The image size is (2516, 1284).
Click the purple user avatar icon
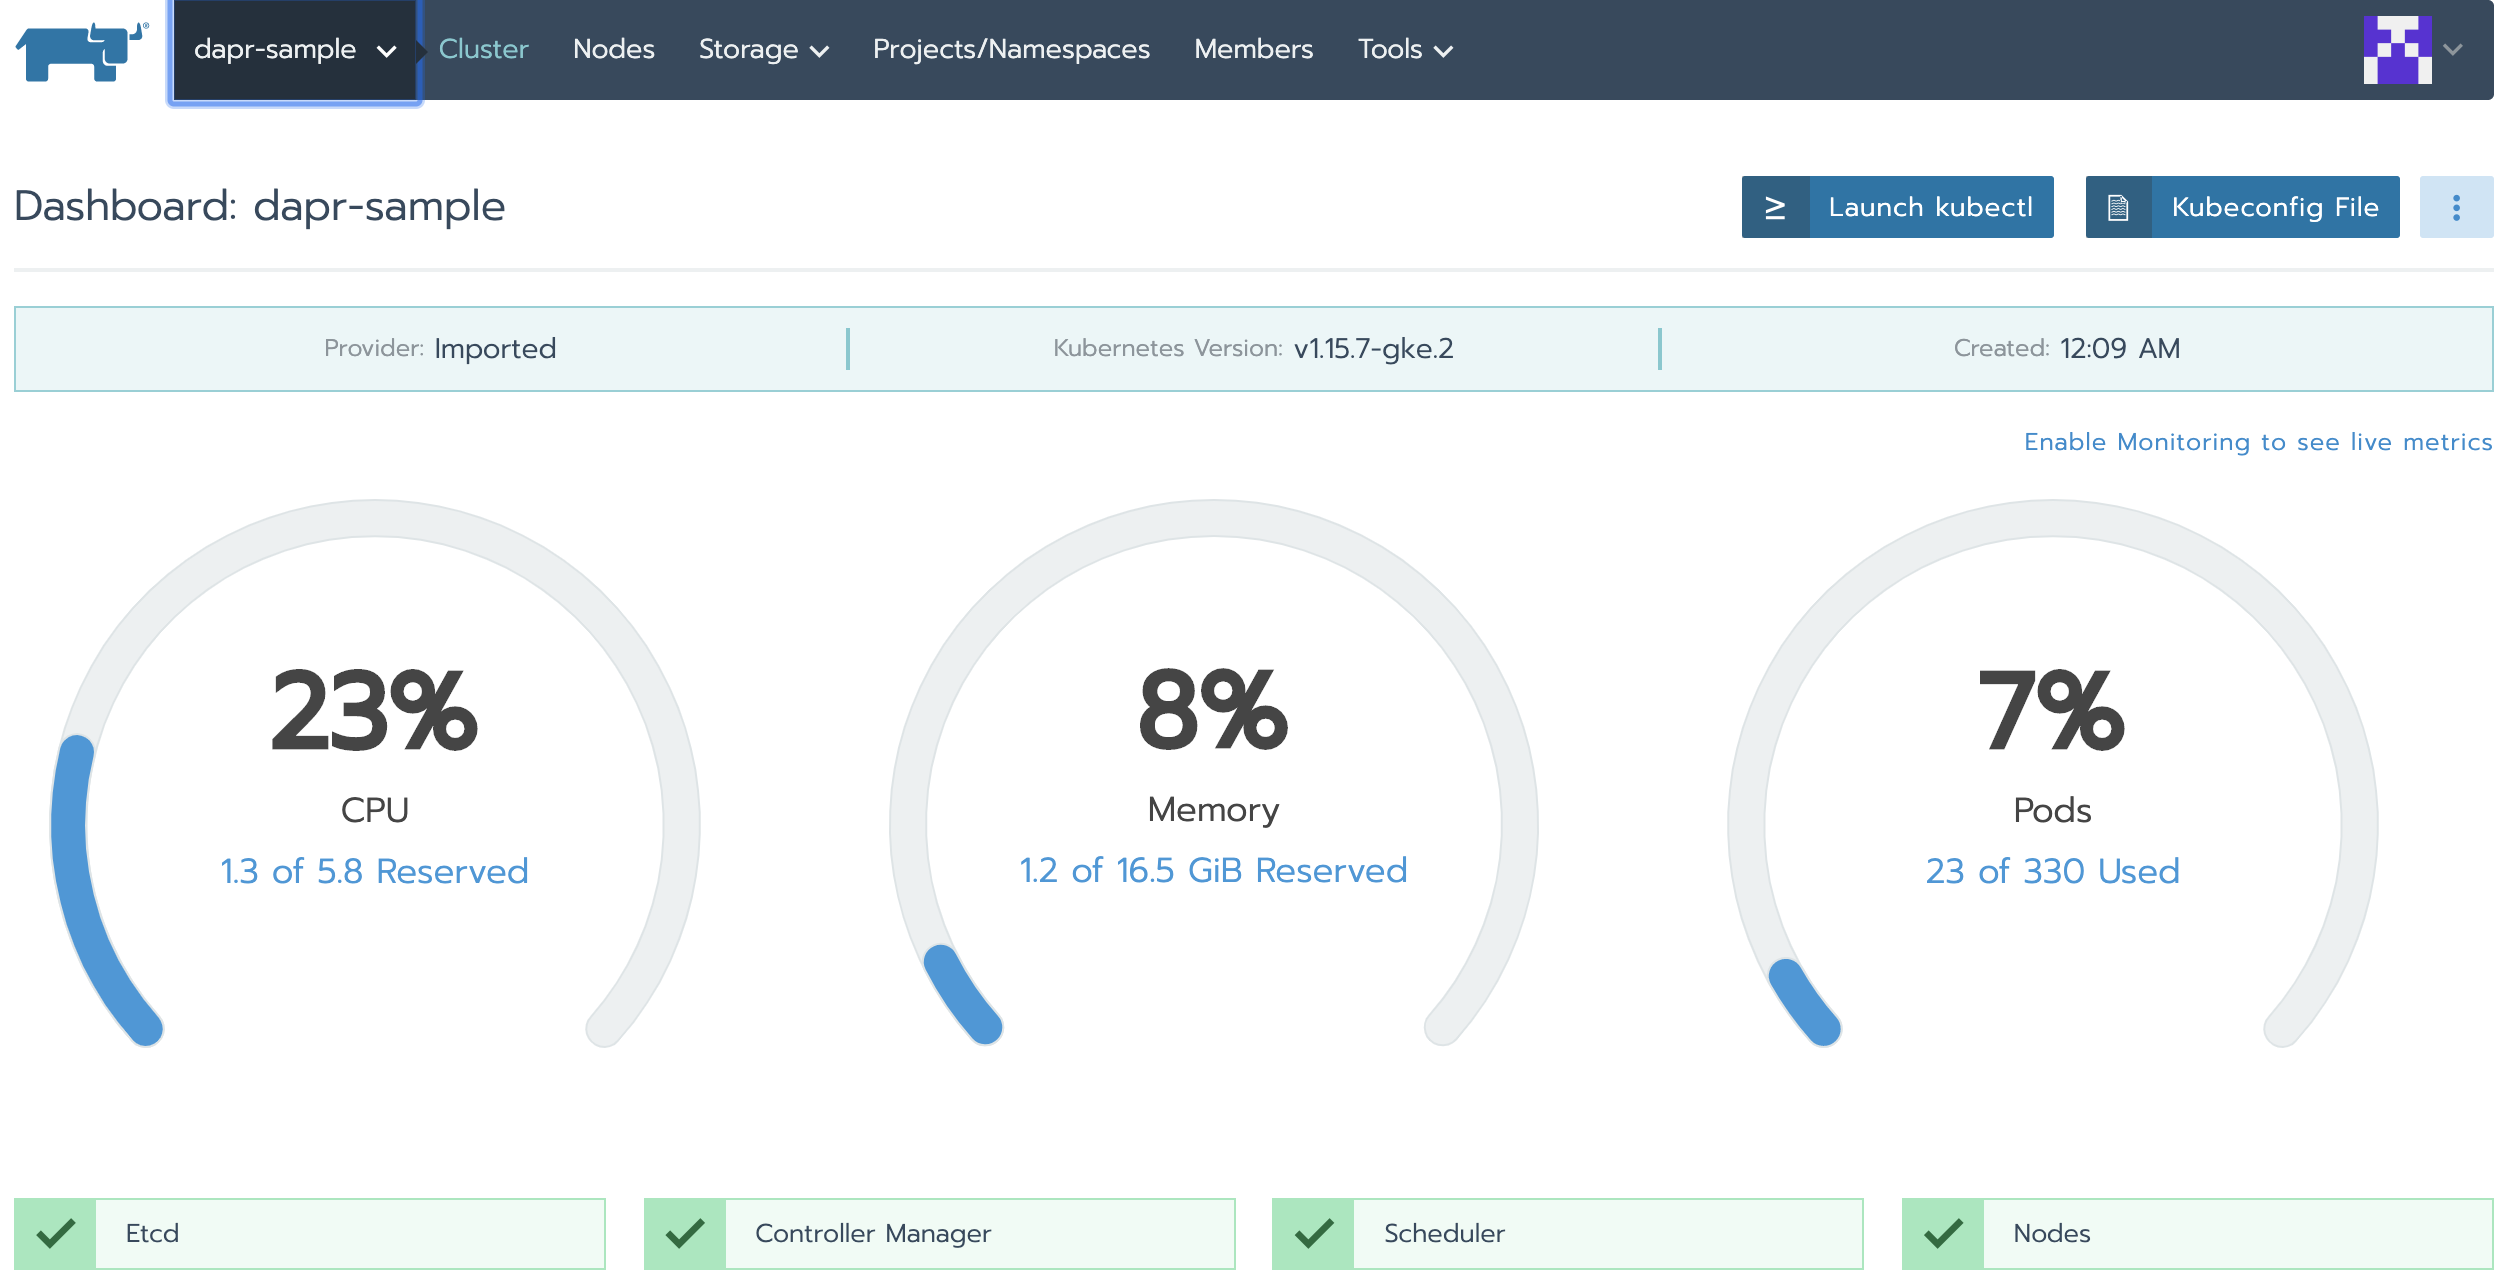pos(2396,50)
